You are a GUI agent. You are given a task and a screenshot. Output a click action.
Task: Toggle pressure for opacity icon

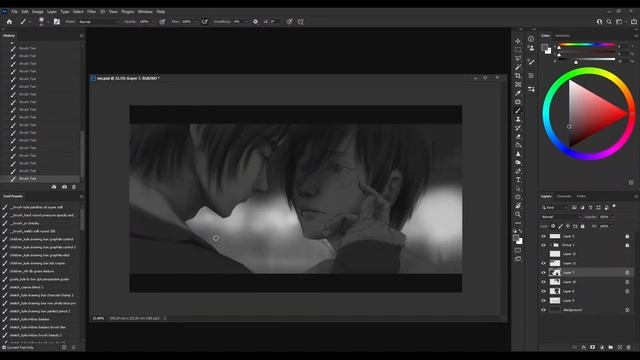coord(162,22)
